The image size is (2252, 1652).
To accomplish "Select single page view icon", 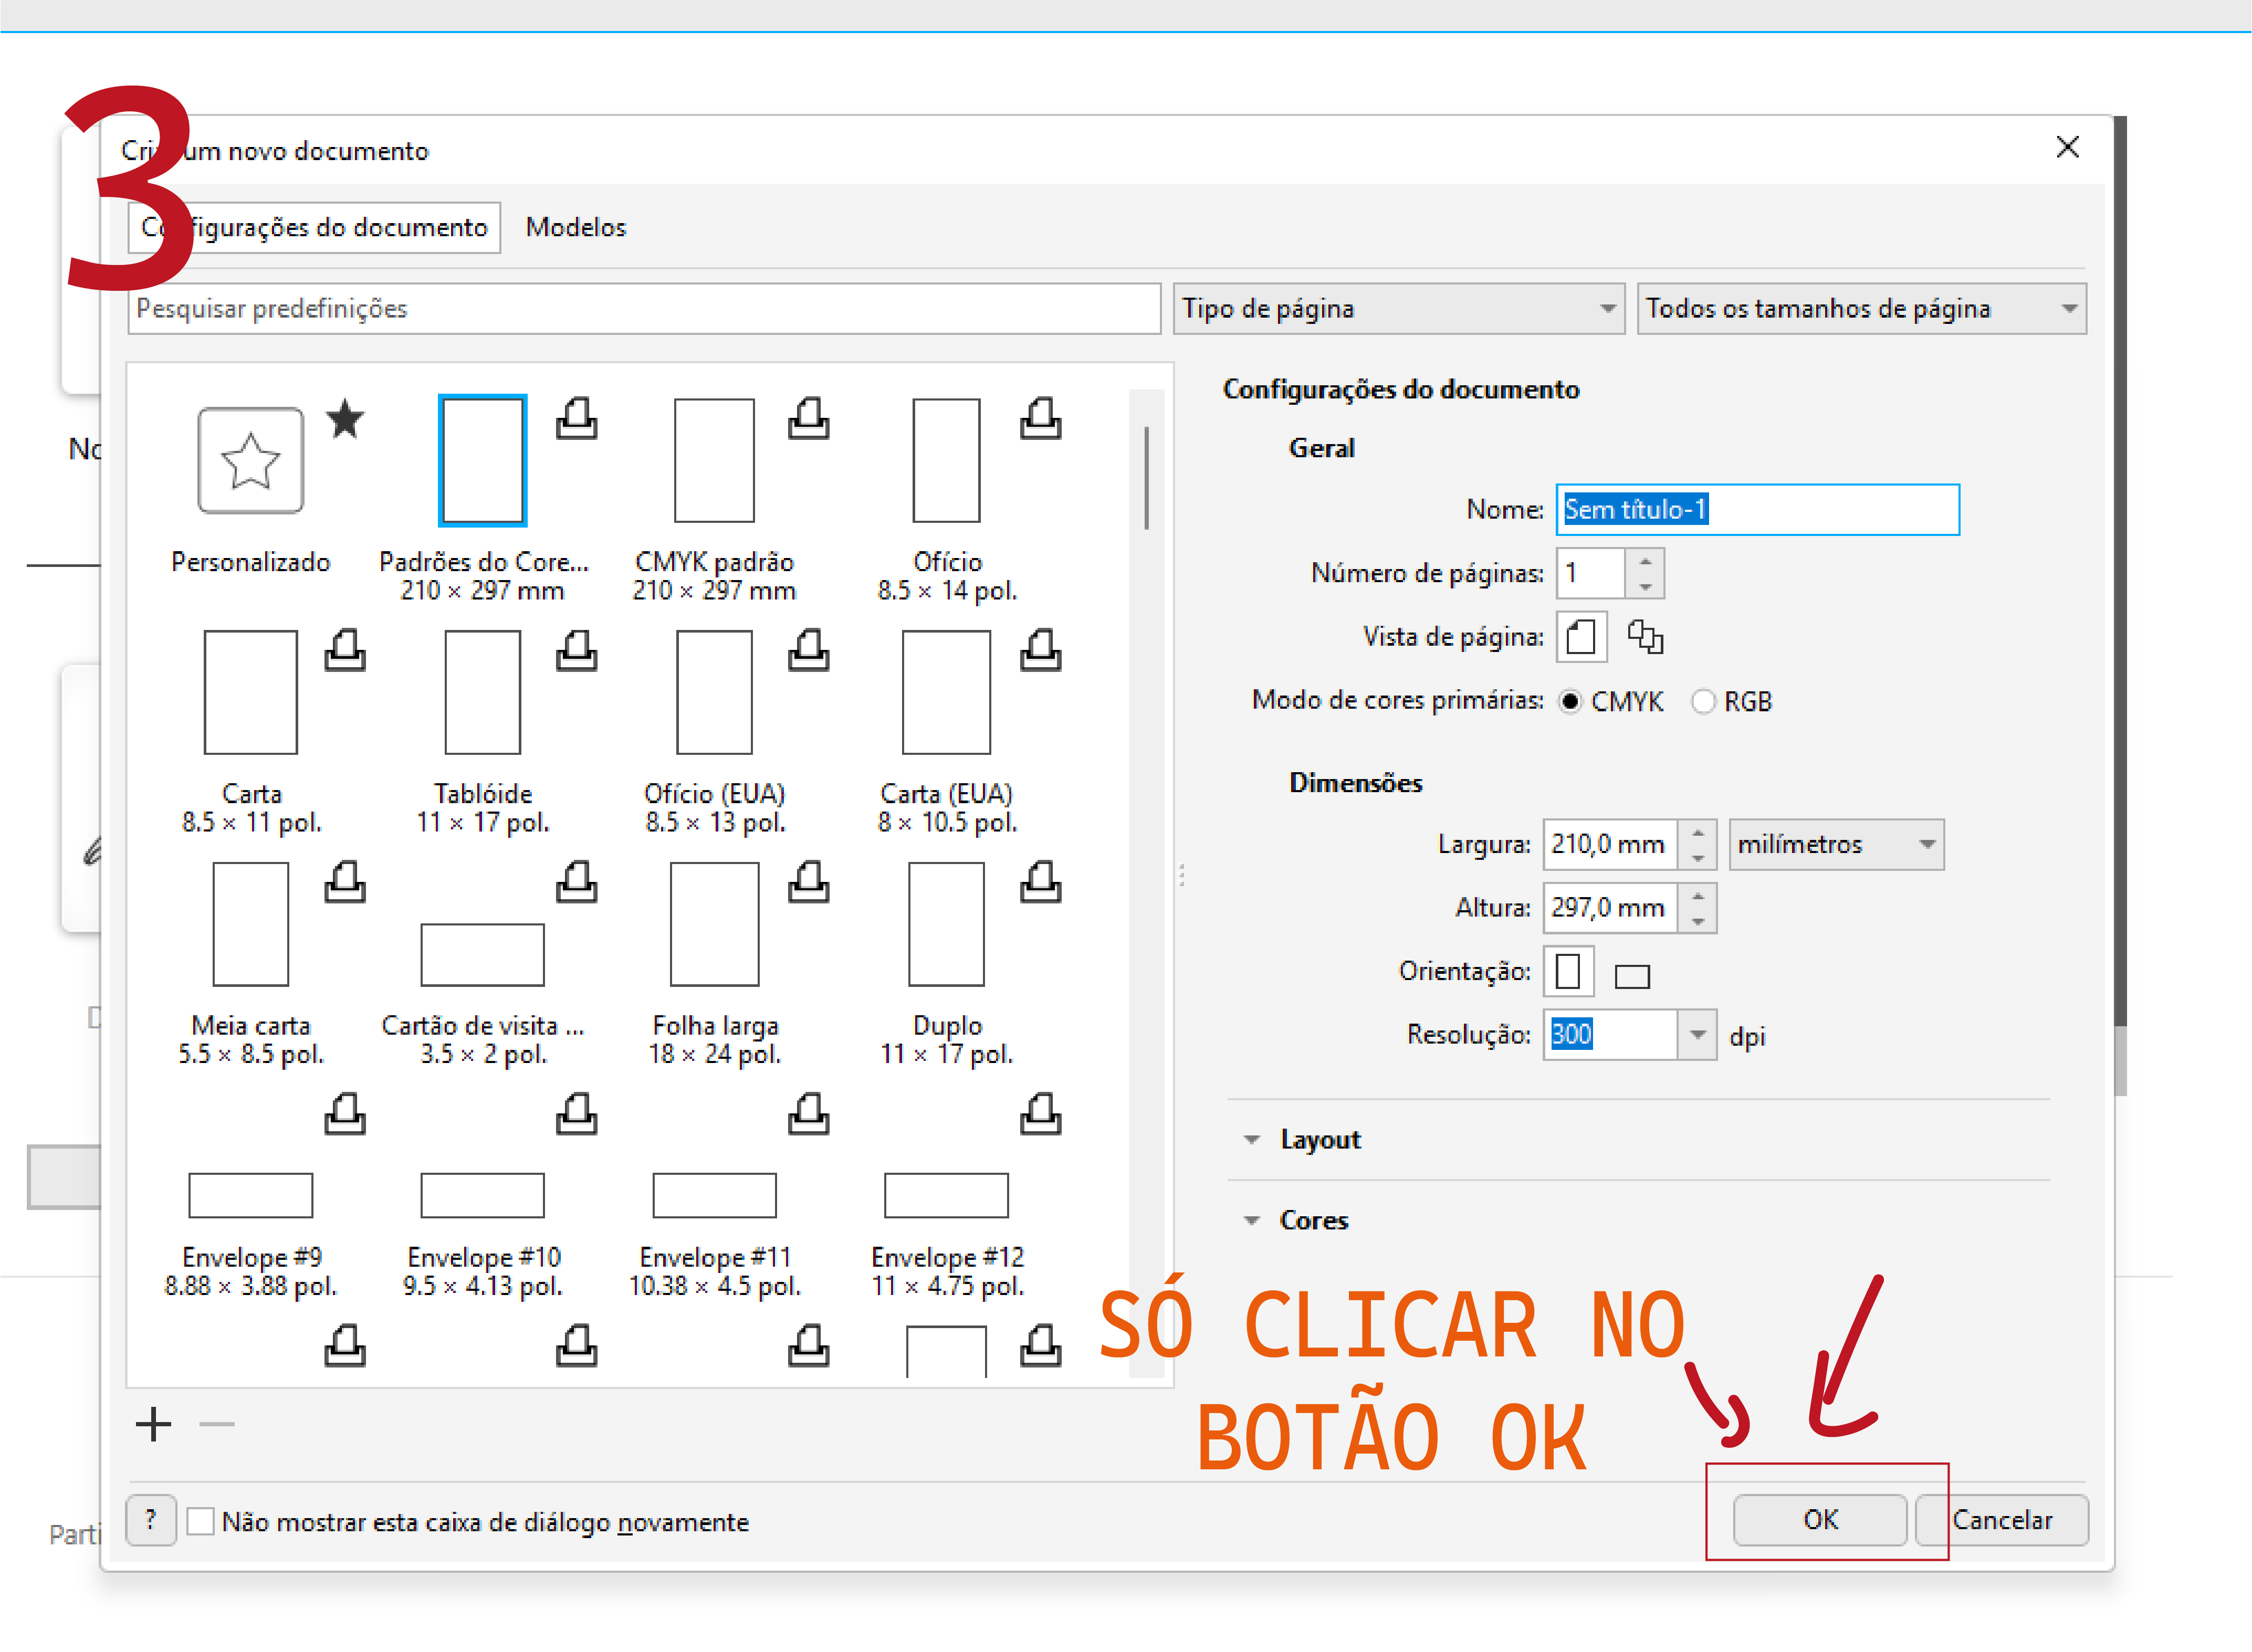I will tap(1581, 637).
